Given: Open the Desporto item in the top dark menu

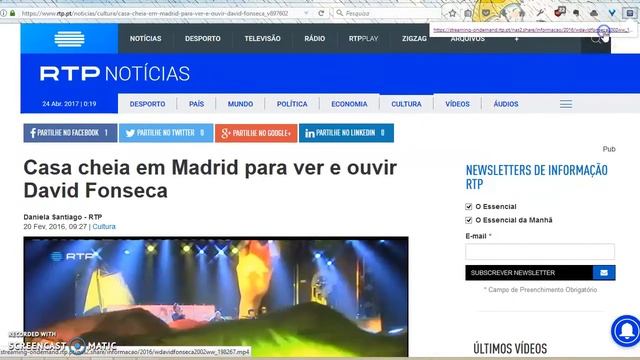Looking at the screenshot, I should tap(202, 39).
